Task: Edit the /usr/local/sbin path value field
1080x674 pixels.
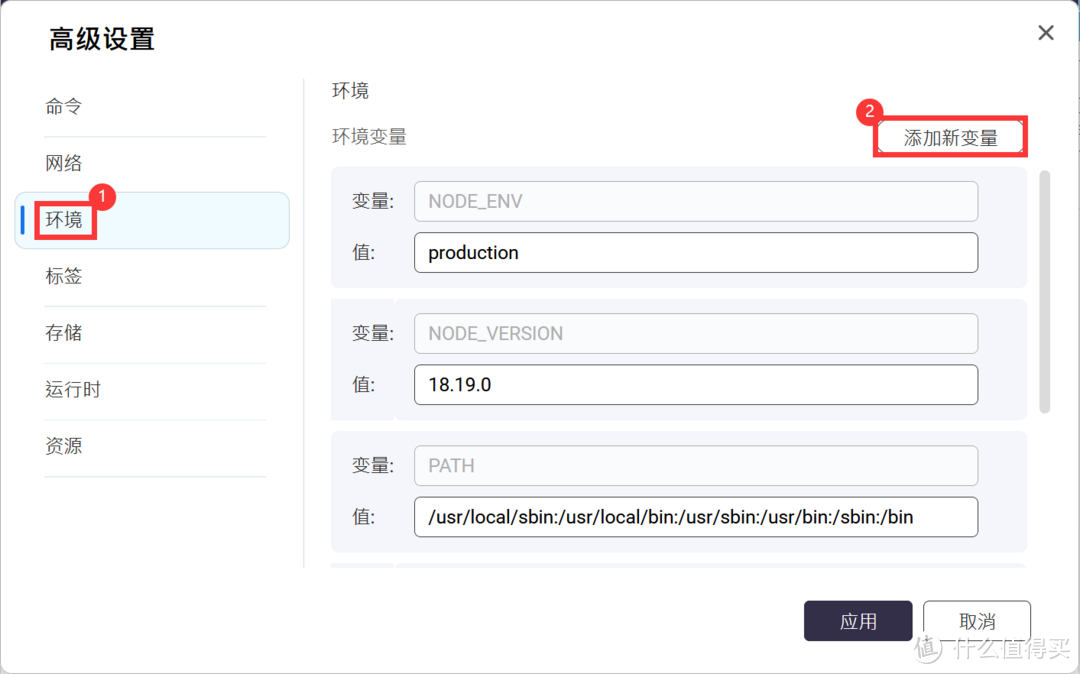Action: pos(695,517)
